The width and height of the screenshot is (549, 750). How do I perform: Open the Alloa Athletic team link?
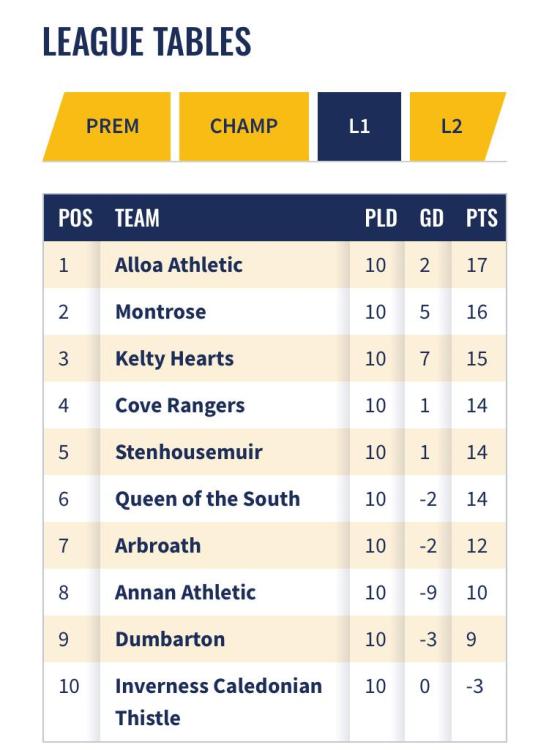click(x=179, y=265)
